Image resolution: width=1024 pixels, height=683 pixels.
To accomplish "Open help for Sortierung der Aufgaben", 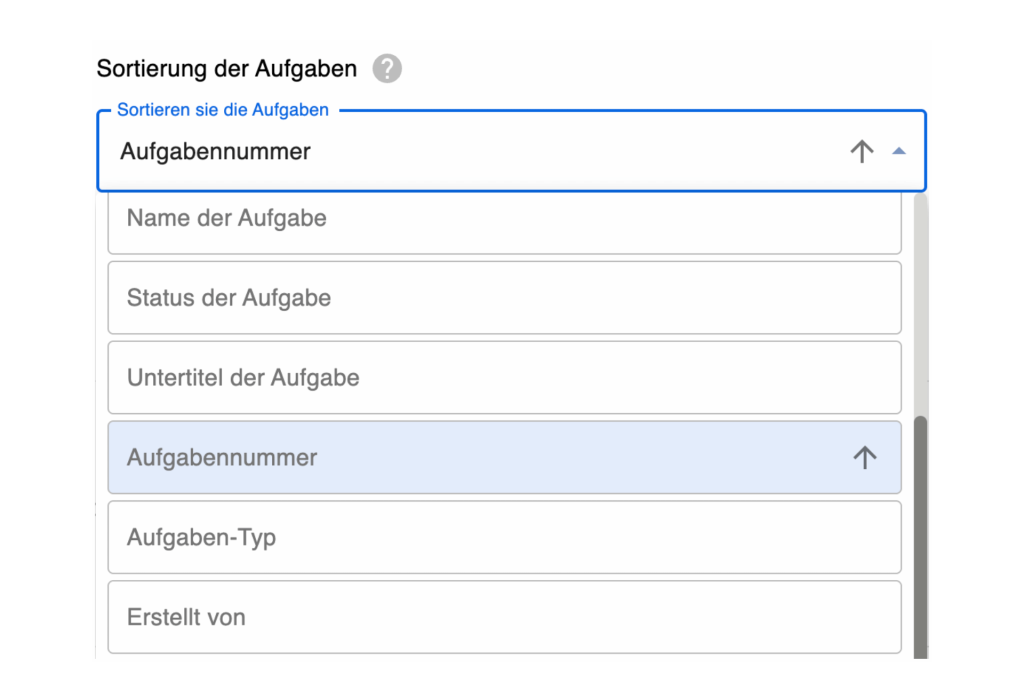I will coord(387,68).
